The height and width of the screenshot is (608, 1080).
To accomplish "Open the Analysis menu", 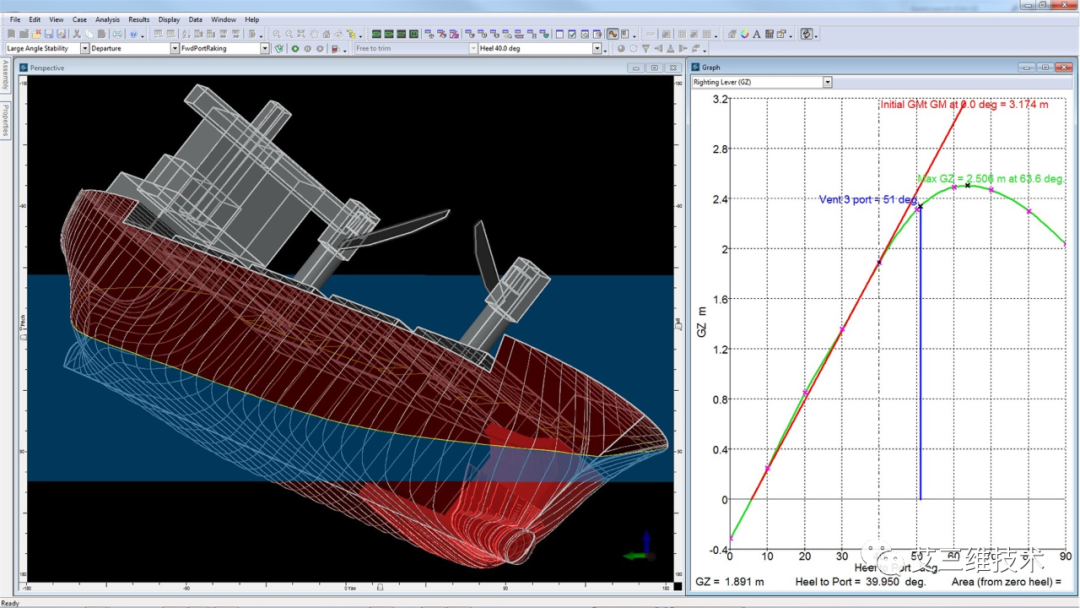I will [107, 19].
